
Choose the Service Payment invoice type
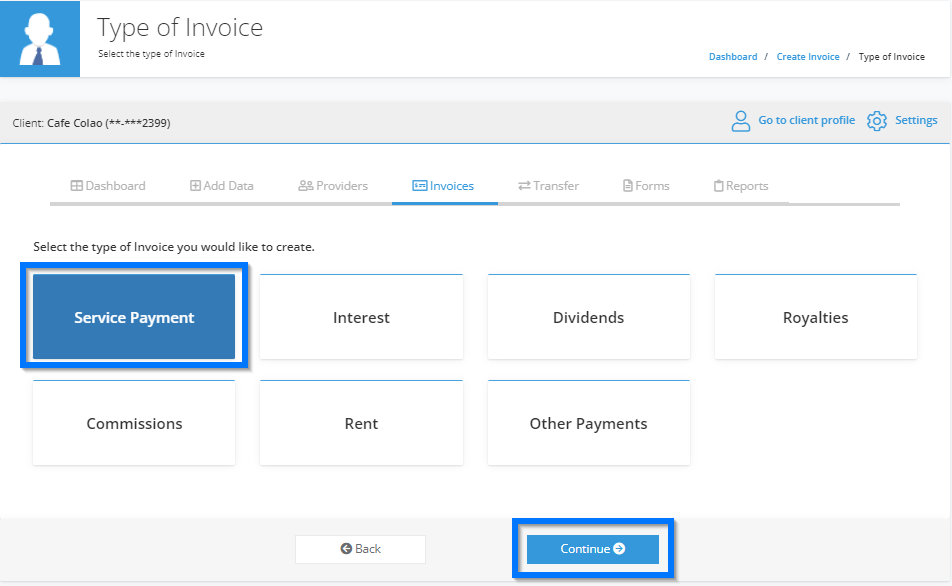134,316
